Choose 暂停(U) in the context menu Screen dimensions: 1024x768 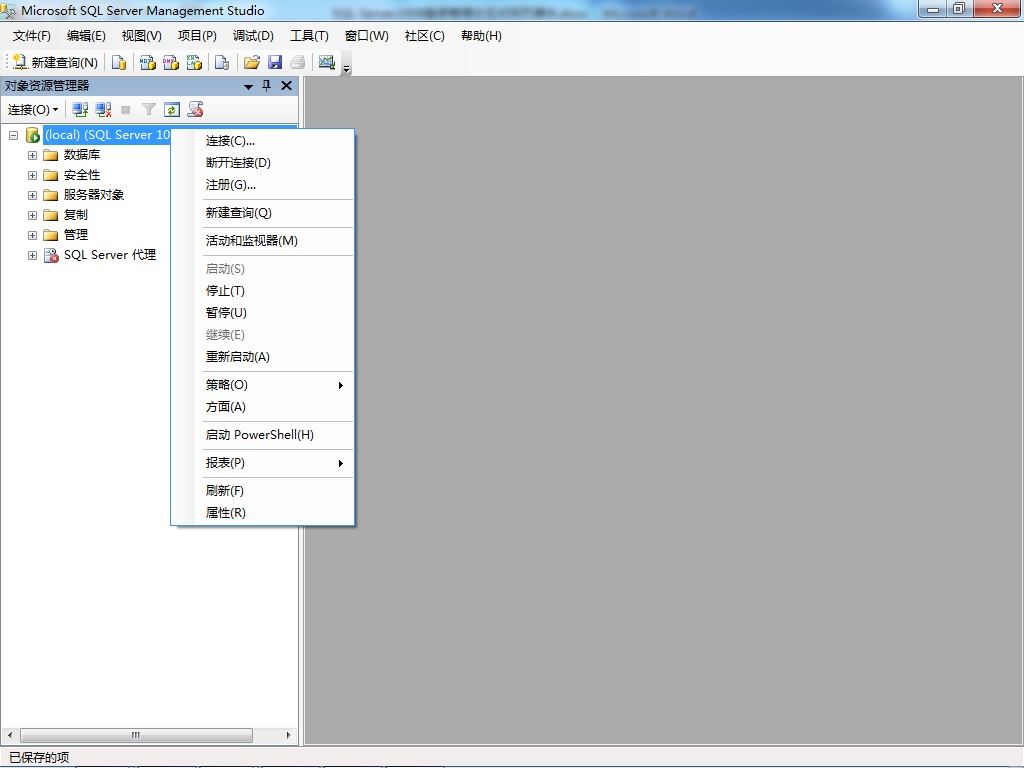(x=263, y=313)
